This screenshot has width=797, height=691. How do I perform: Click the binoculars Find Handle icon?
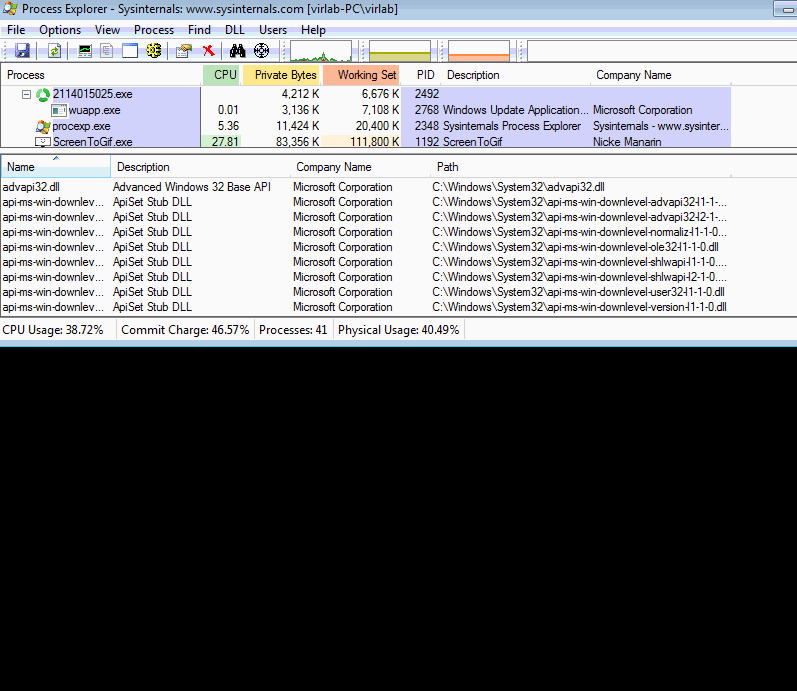click(237, 50)
